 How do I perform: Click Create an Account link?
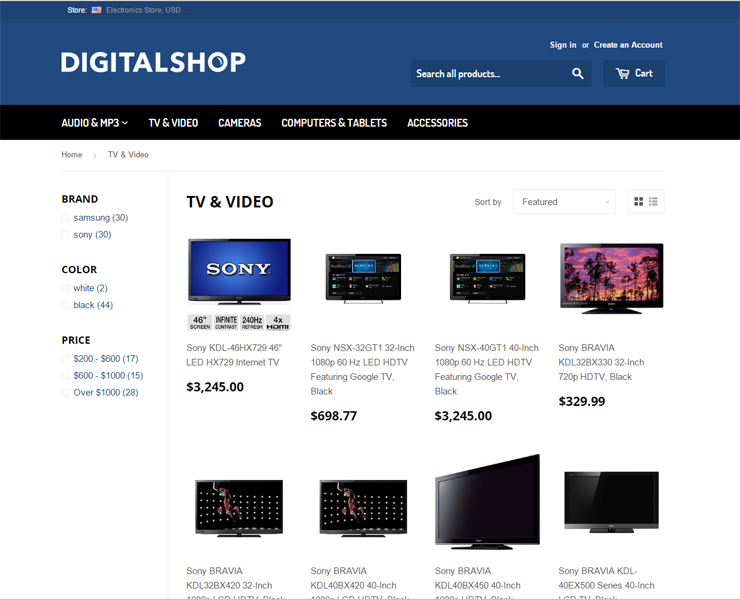pyautogui.click(x=628, y=45)
